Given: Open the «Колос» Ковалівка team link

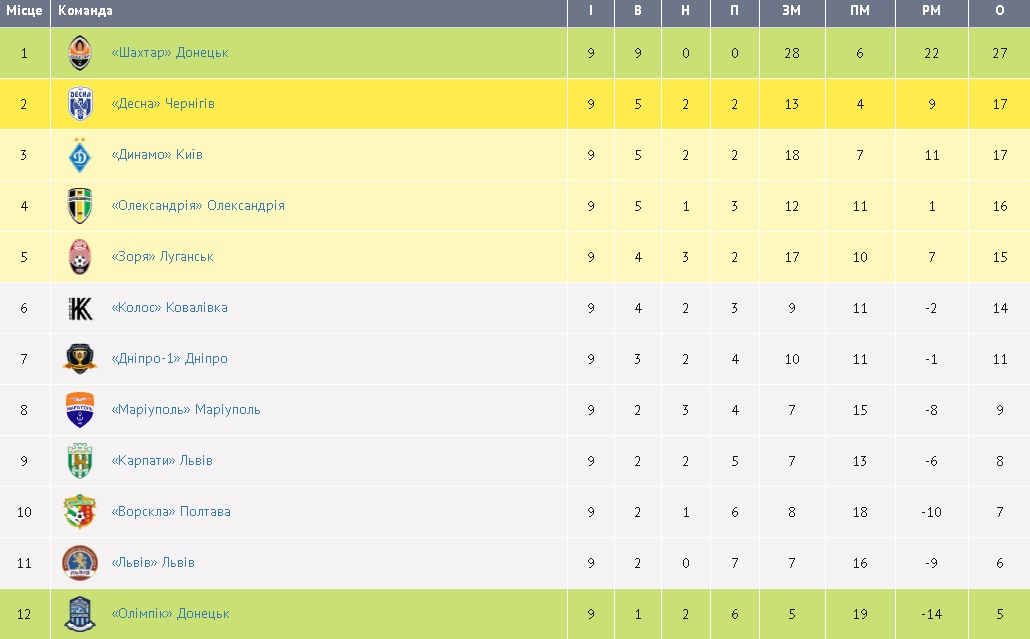Looking at the screenshot, I should point(169,308).
